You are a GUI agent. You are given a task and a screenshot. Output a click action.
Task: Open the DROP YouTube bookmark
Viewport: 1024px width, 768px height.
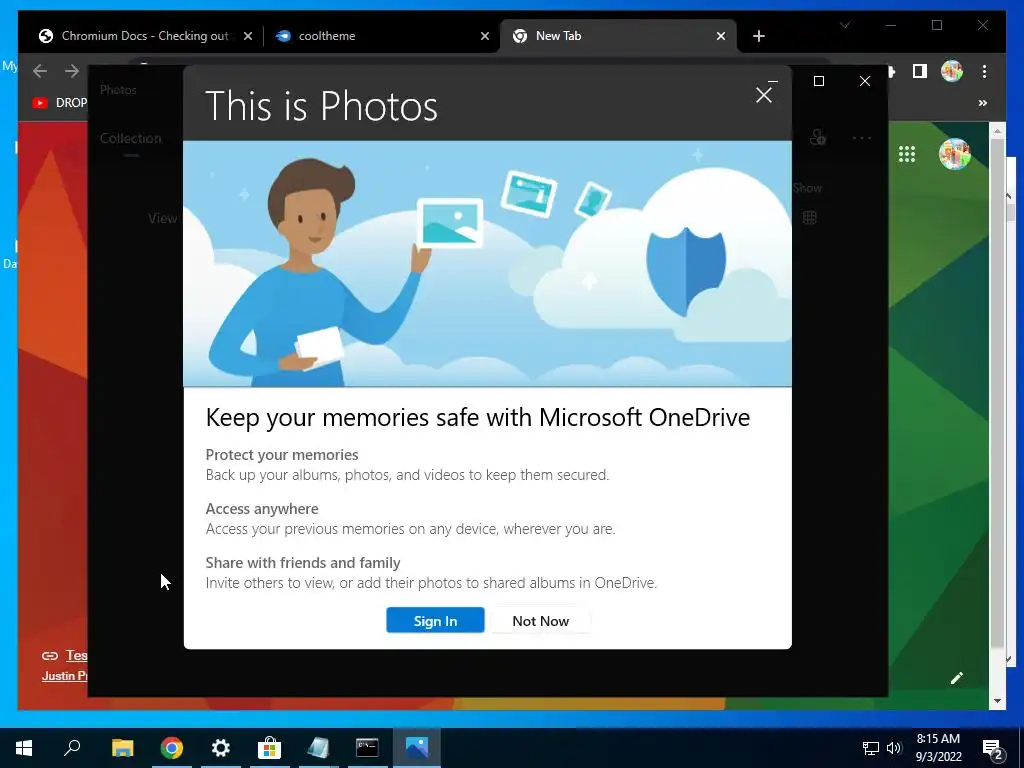59,103
